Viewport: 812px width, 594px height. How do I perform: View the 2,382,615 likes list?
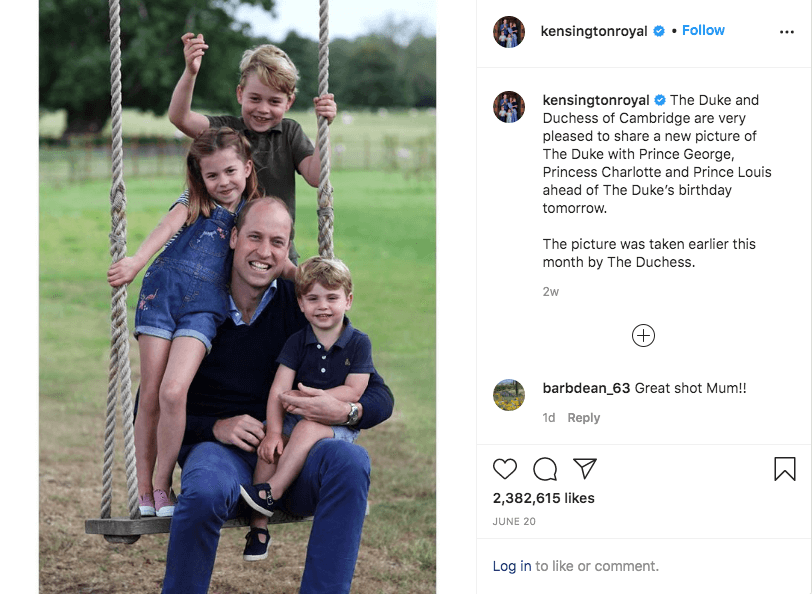(x=543, y=498)
